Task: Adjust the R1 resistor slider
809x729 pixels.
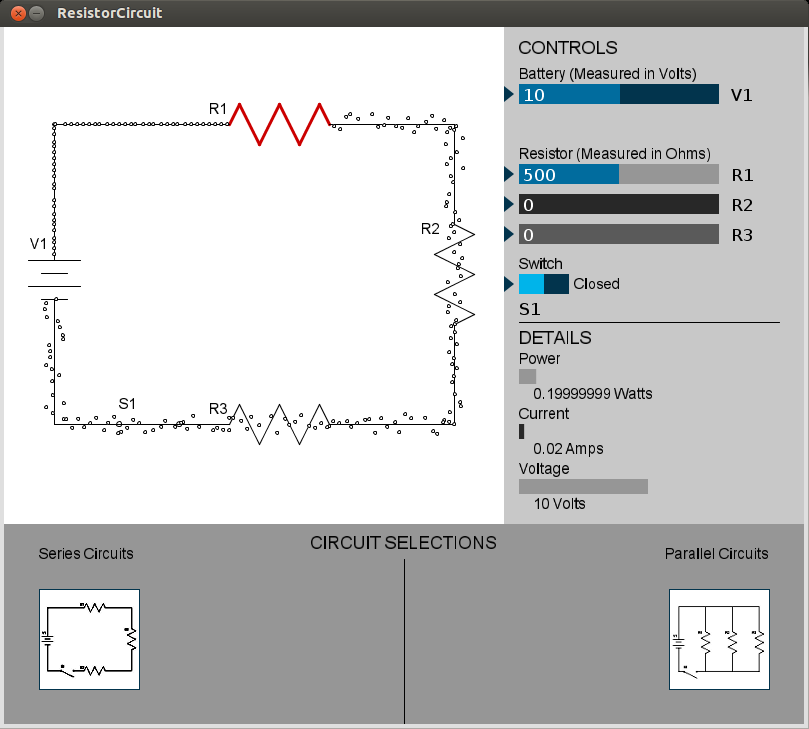Action: click(x=619, y=174)
